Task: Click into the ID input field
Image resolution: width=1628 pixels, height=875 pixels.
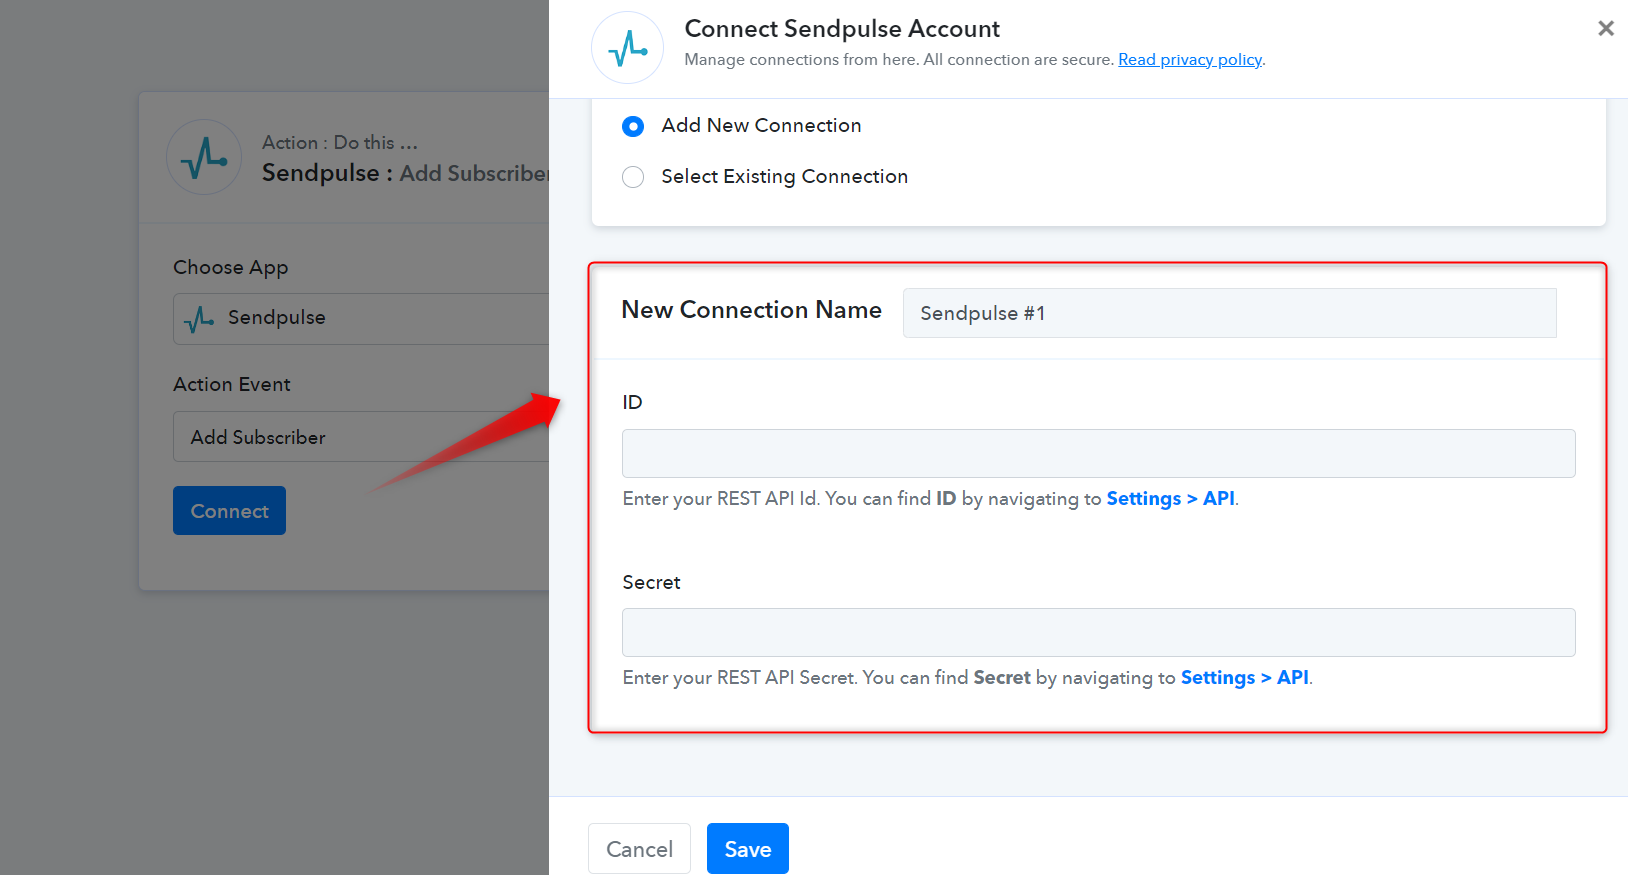Action: point(1098,453)
